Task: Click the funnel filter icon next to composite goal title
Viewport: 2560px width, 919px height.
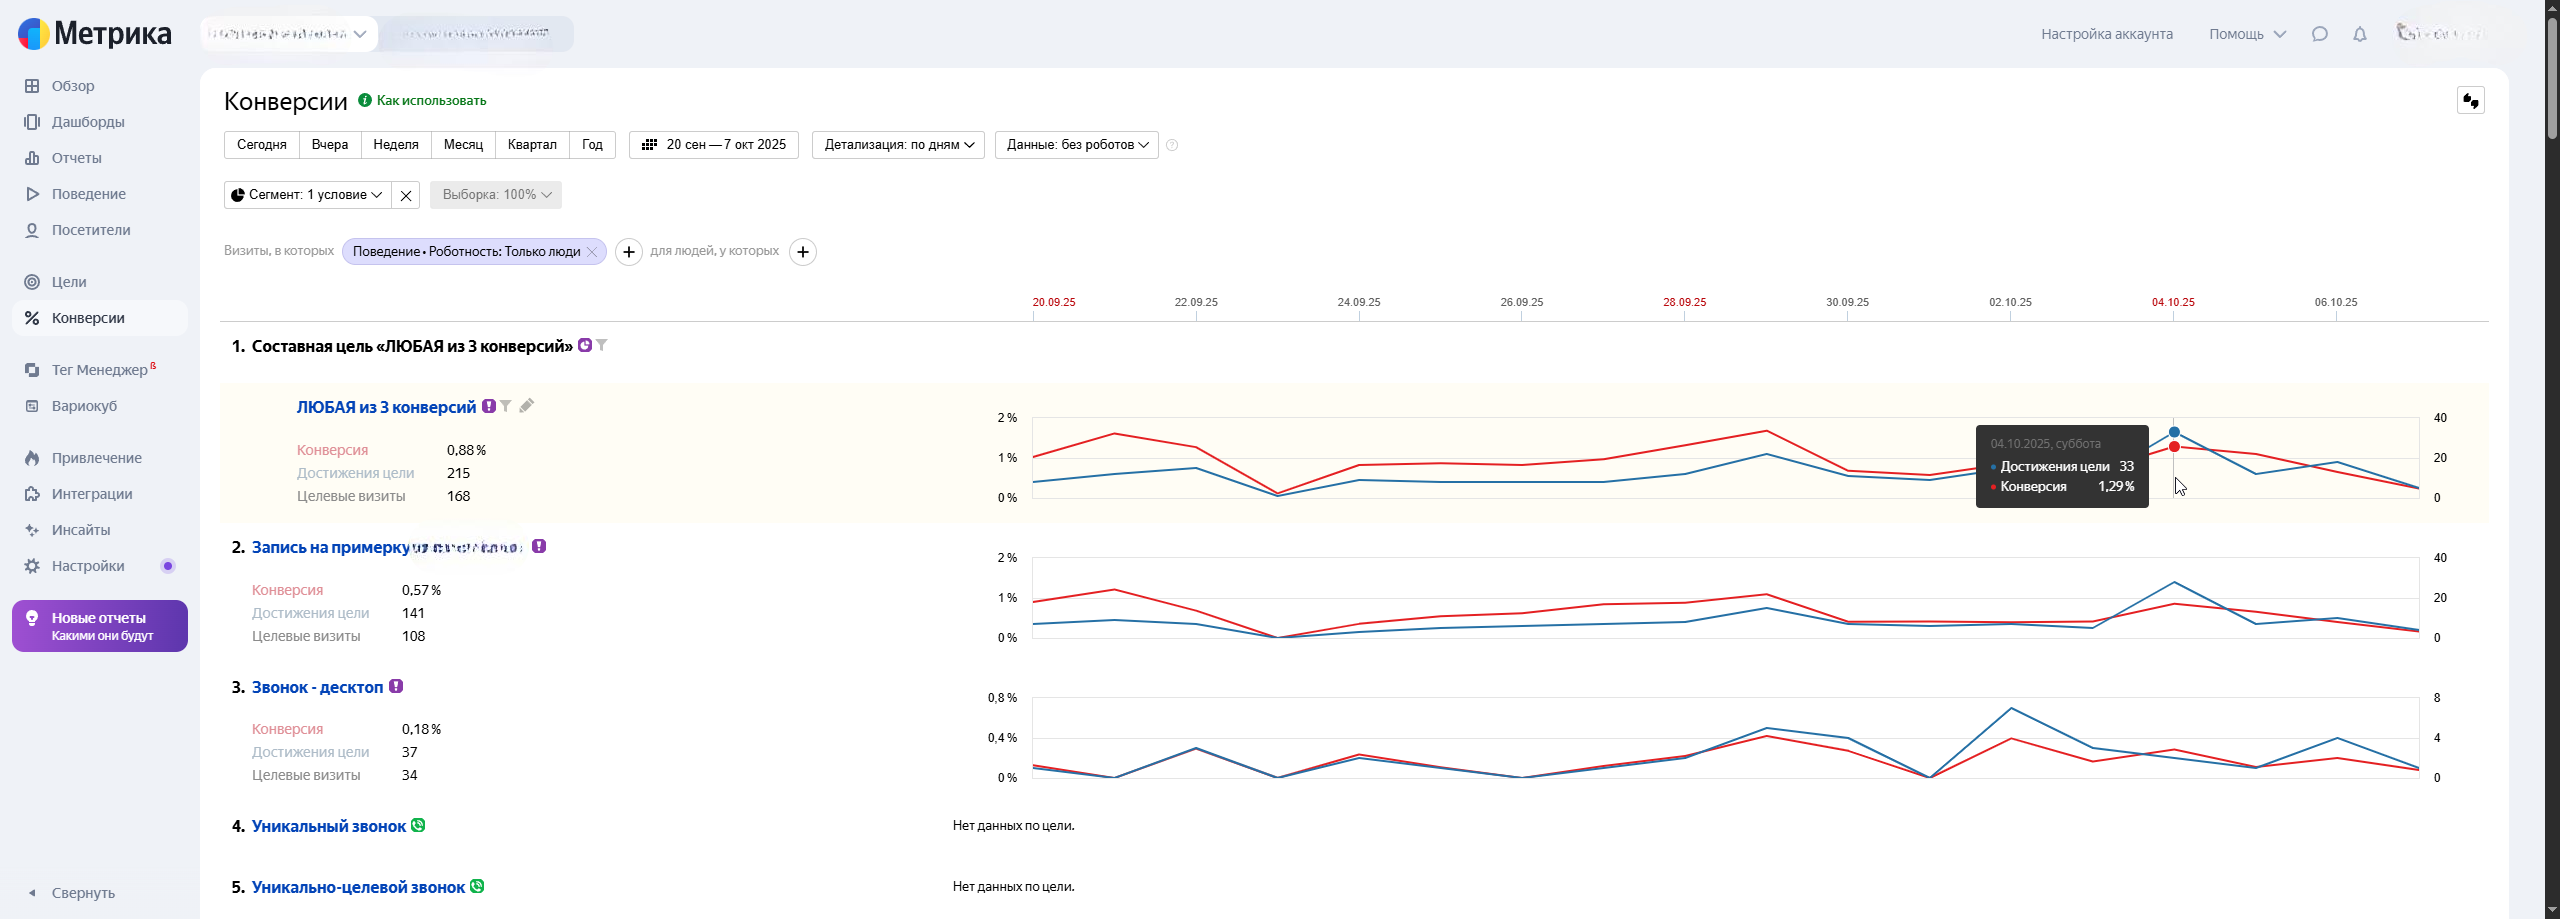Action: 602,345
